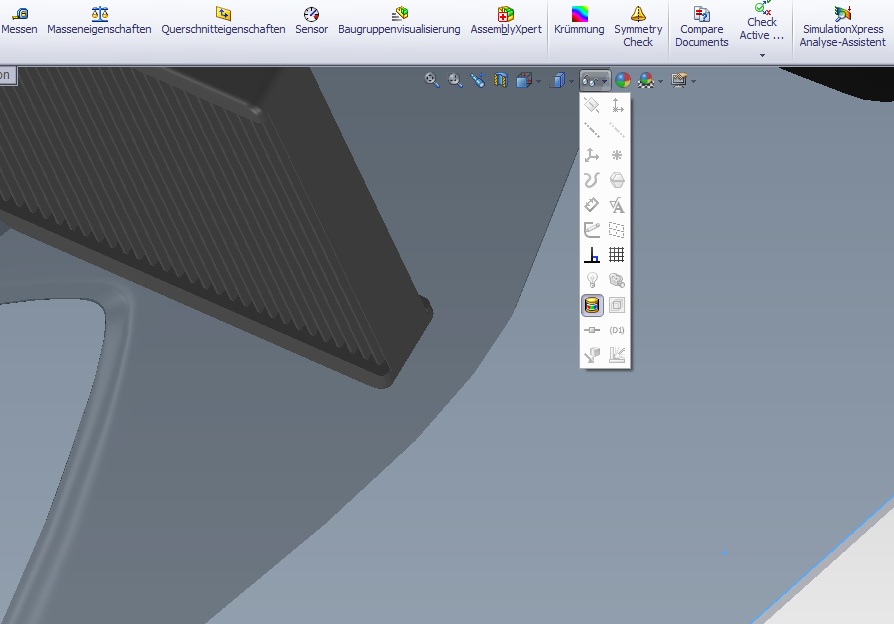Image resolution: width=894 pixels, height=624 pixels.
Task: Launch AssemblyXpert
Action: point(506,20)
